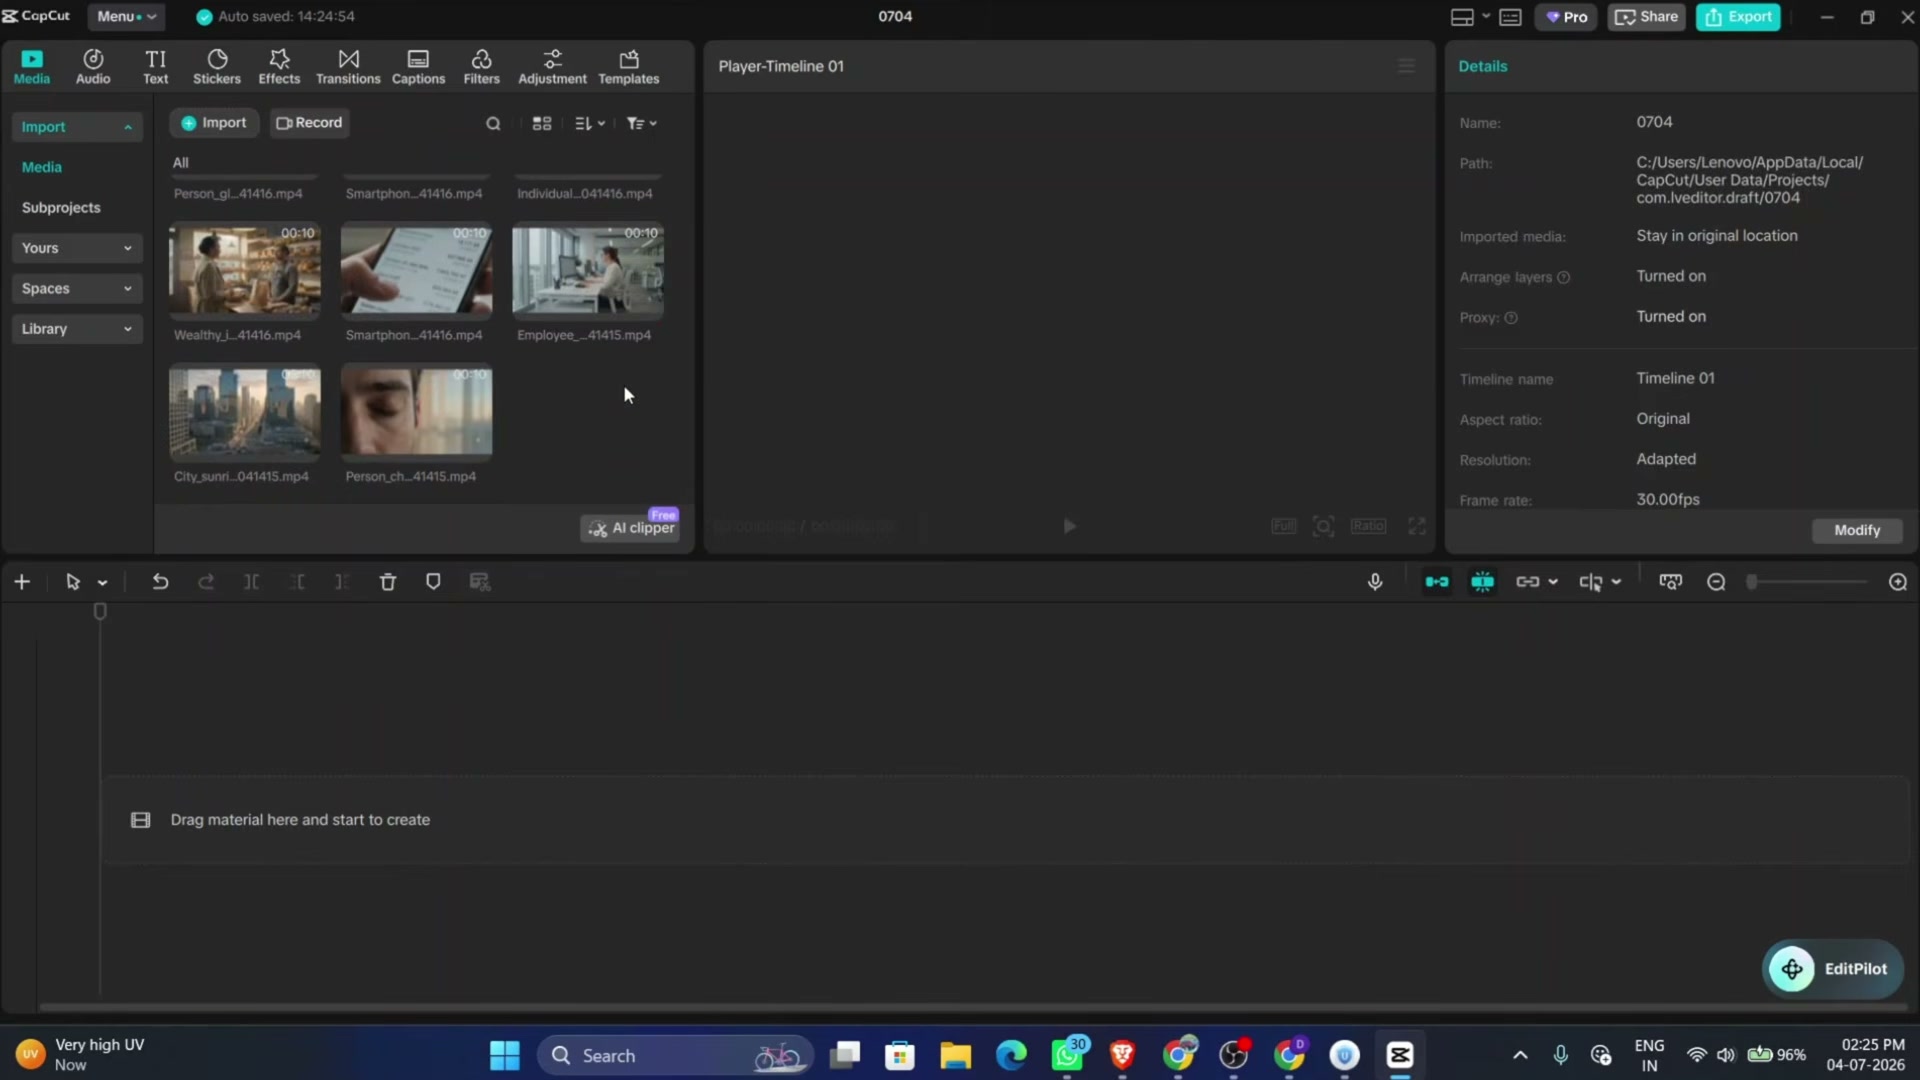
Task: Choose the Select pointer tool
Action: point(72,582)
